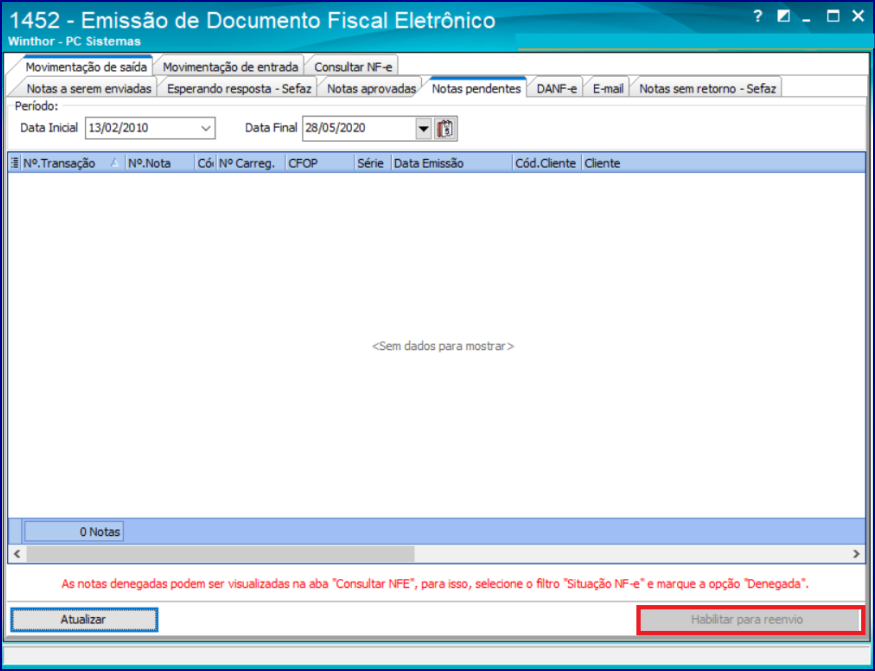The width and height of the screenshot is (875, 671).
Task: Open calendar icon next to Data Final
Action: point(445,128)
